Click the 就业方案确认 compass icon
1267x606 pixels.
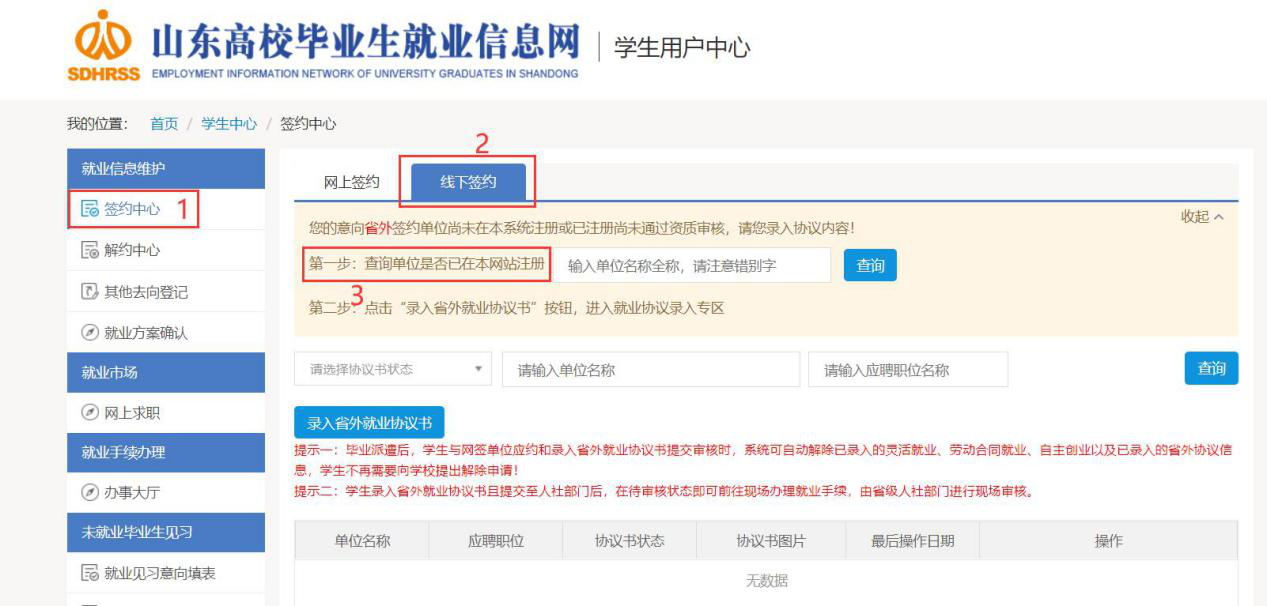[89, 333]
